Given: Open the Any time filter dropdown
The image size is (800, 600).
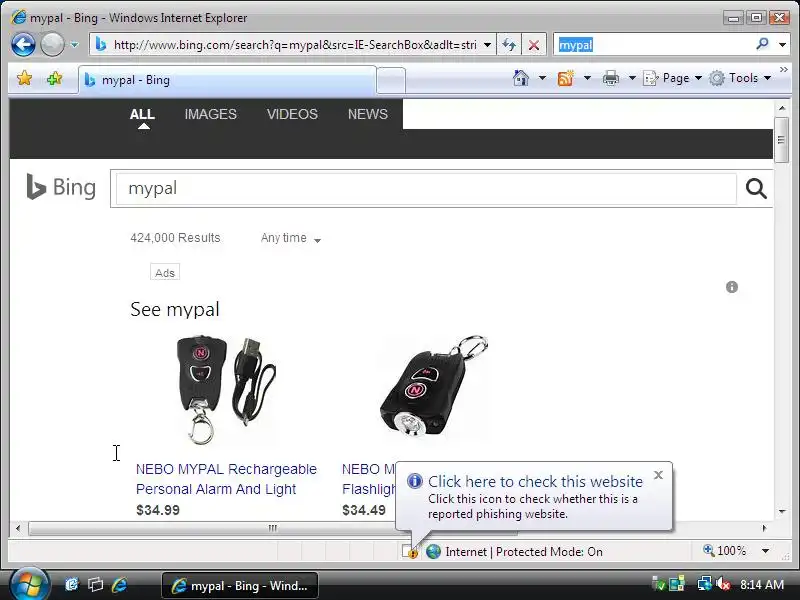Looking at the screenshot, I should pos(290,238).
